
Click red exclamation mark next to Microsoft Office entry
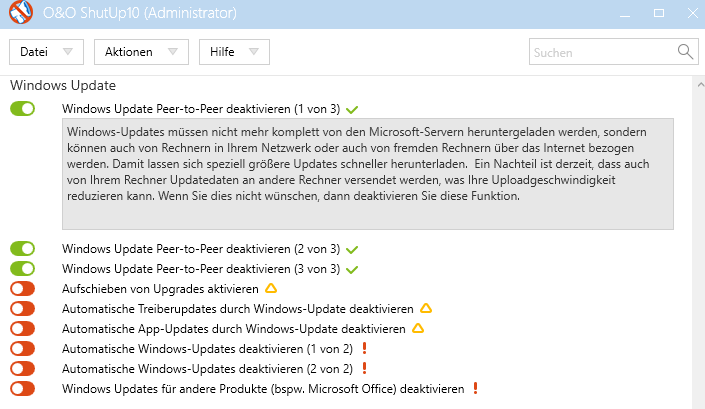pyautogui.click(x=475, y=388)
